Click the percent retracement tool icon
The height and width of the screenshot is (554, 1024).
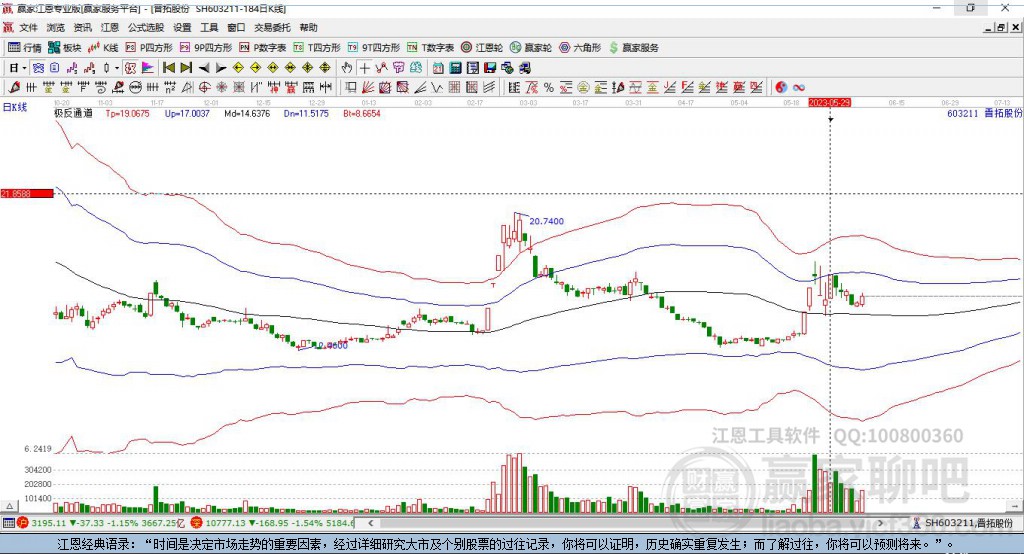coord(549,87)
